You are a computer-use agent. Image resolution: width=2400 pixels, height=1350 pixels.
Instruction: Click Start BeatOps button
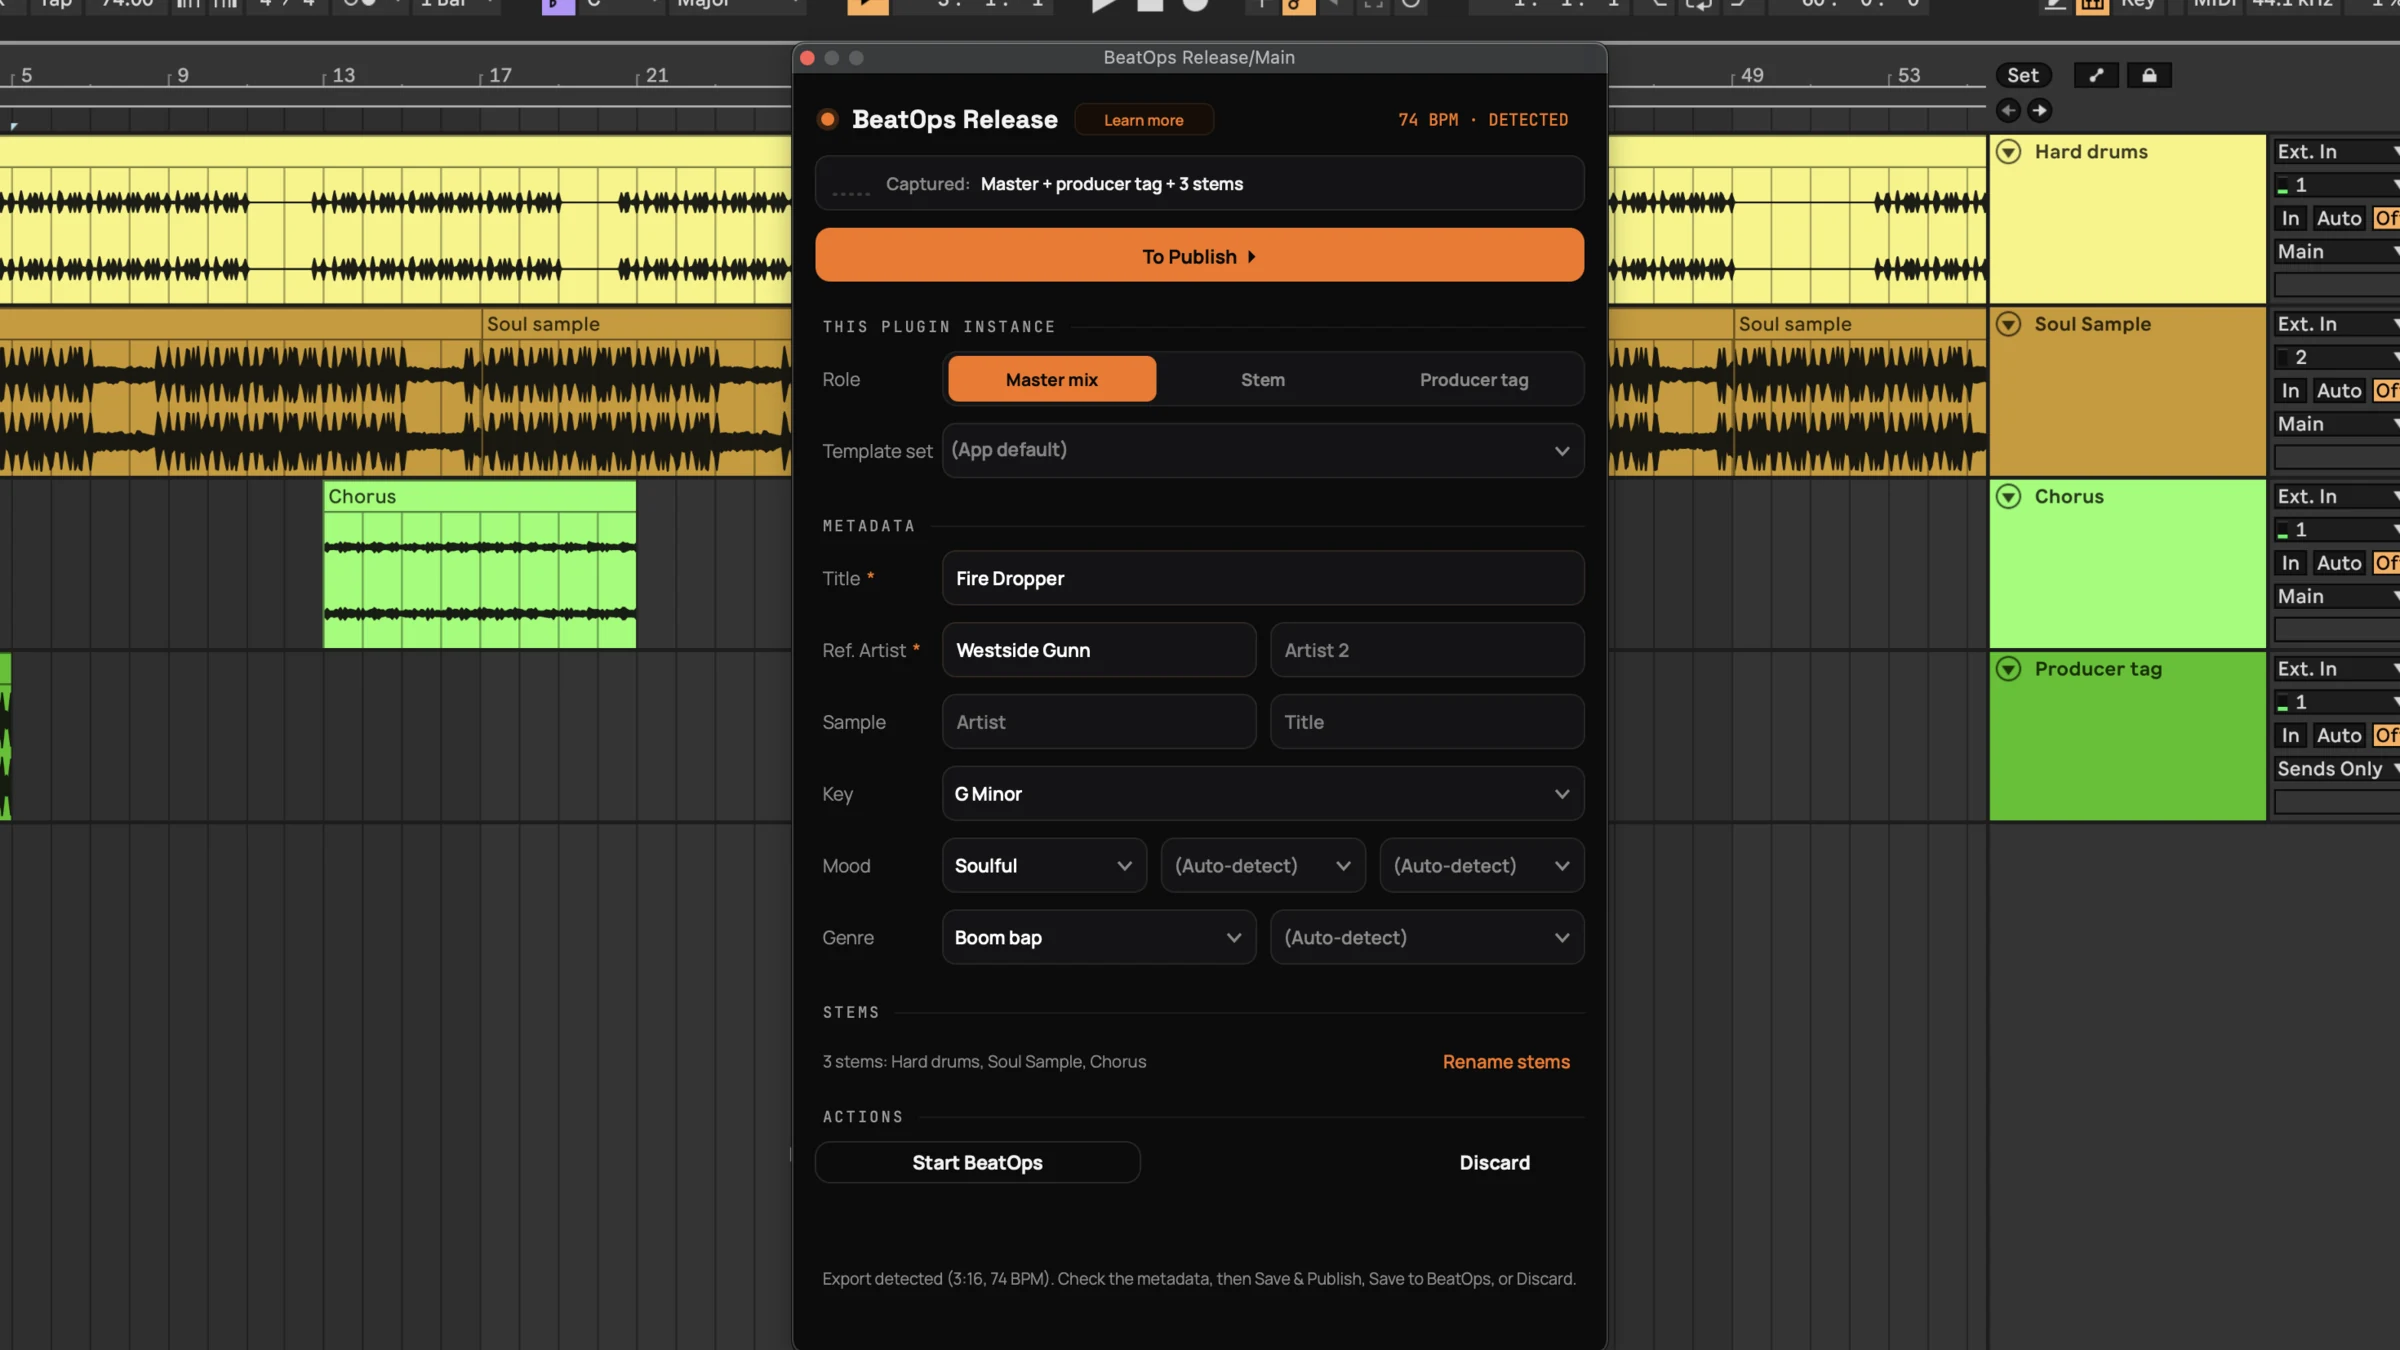click(977, 1163)
